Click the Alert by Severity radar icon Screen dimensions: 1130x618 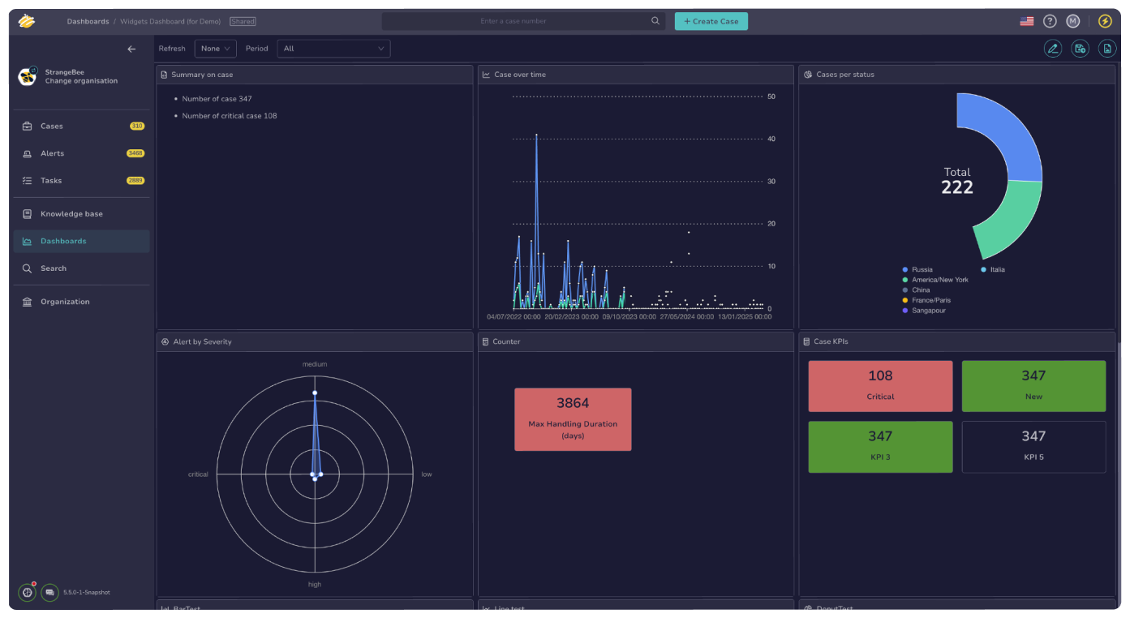pyautogui.click(x=164, y=341)
